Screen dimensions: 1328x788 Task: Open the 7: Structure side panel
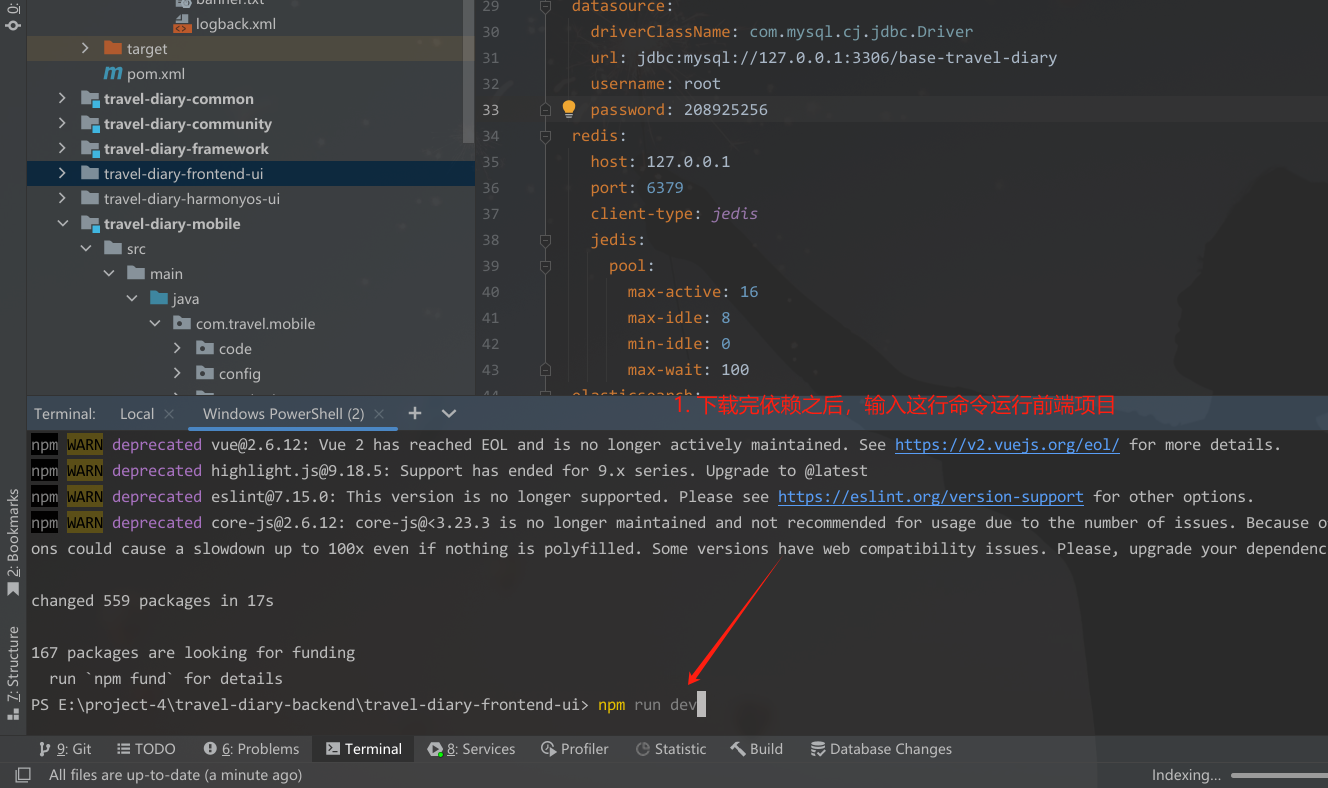(x=13, y=673)
